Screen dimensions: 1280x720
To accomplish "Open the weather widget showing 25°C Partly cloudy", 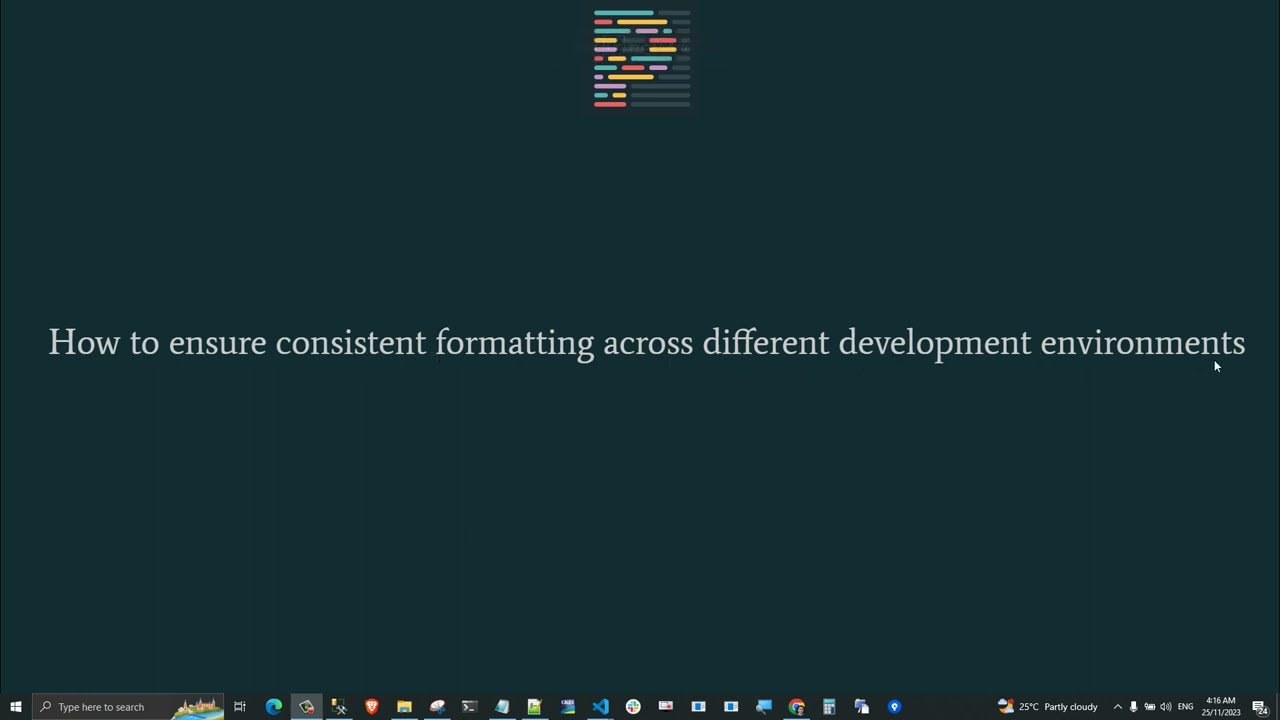I will tap(1048, 707).
